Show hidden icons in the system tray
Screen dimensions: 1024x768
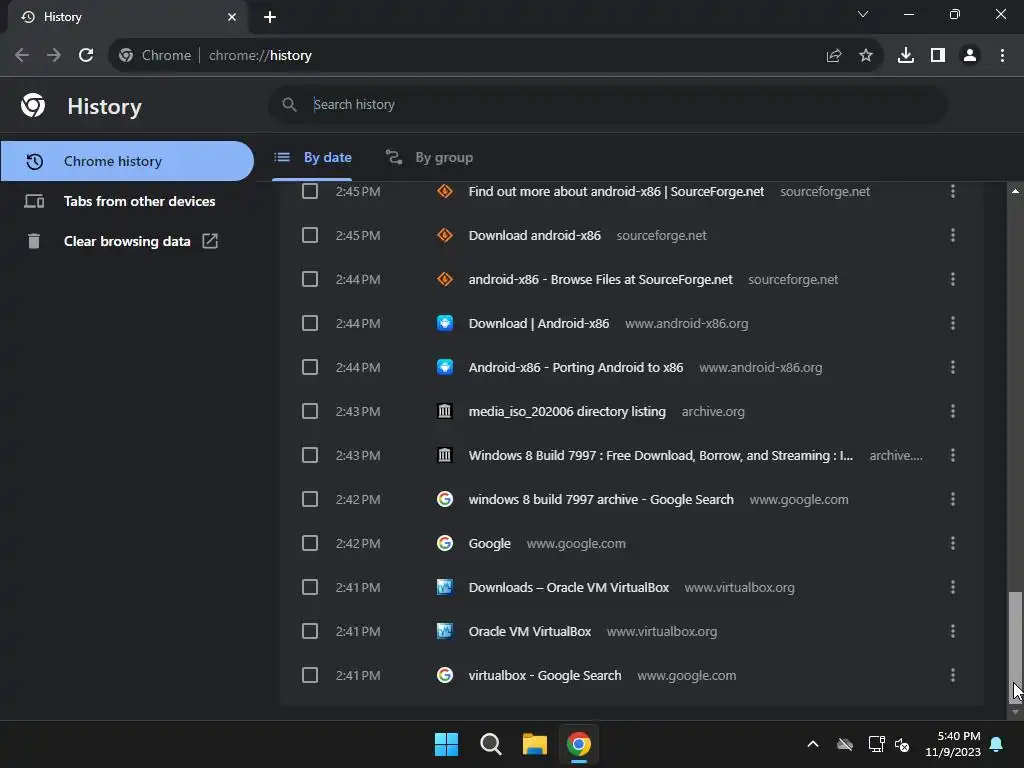click(813, 744)
